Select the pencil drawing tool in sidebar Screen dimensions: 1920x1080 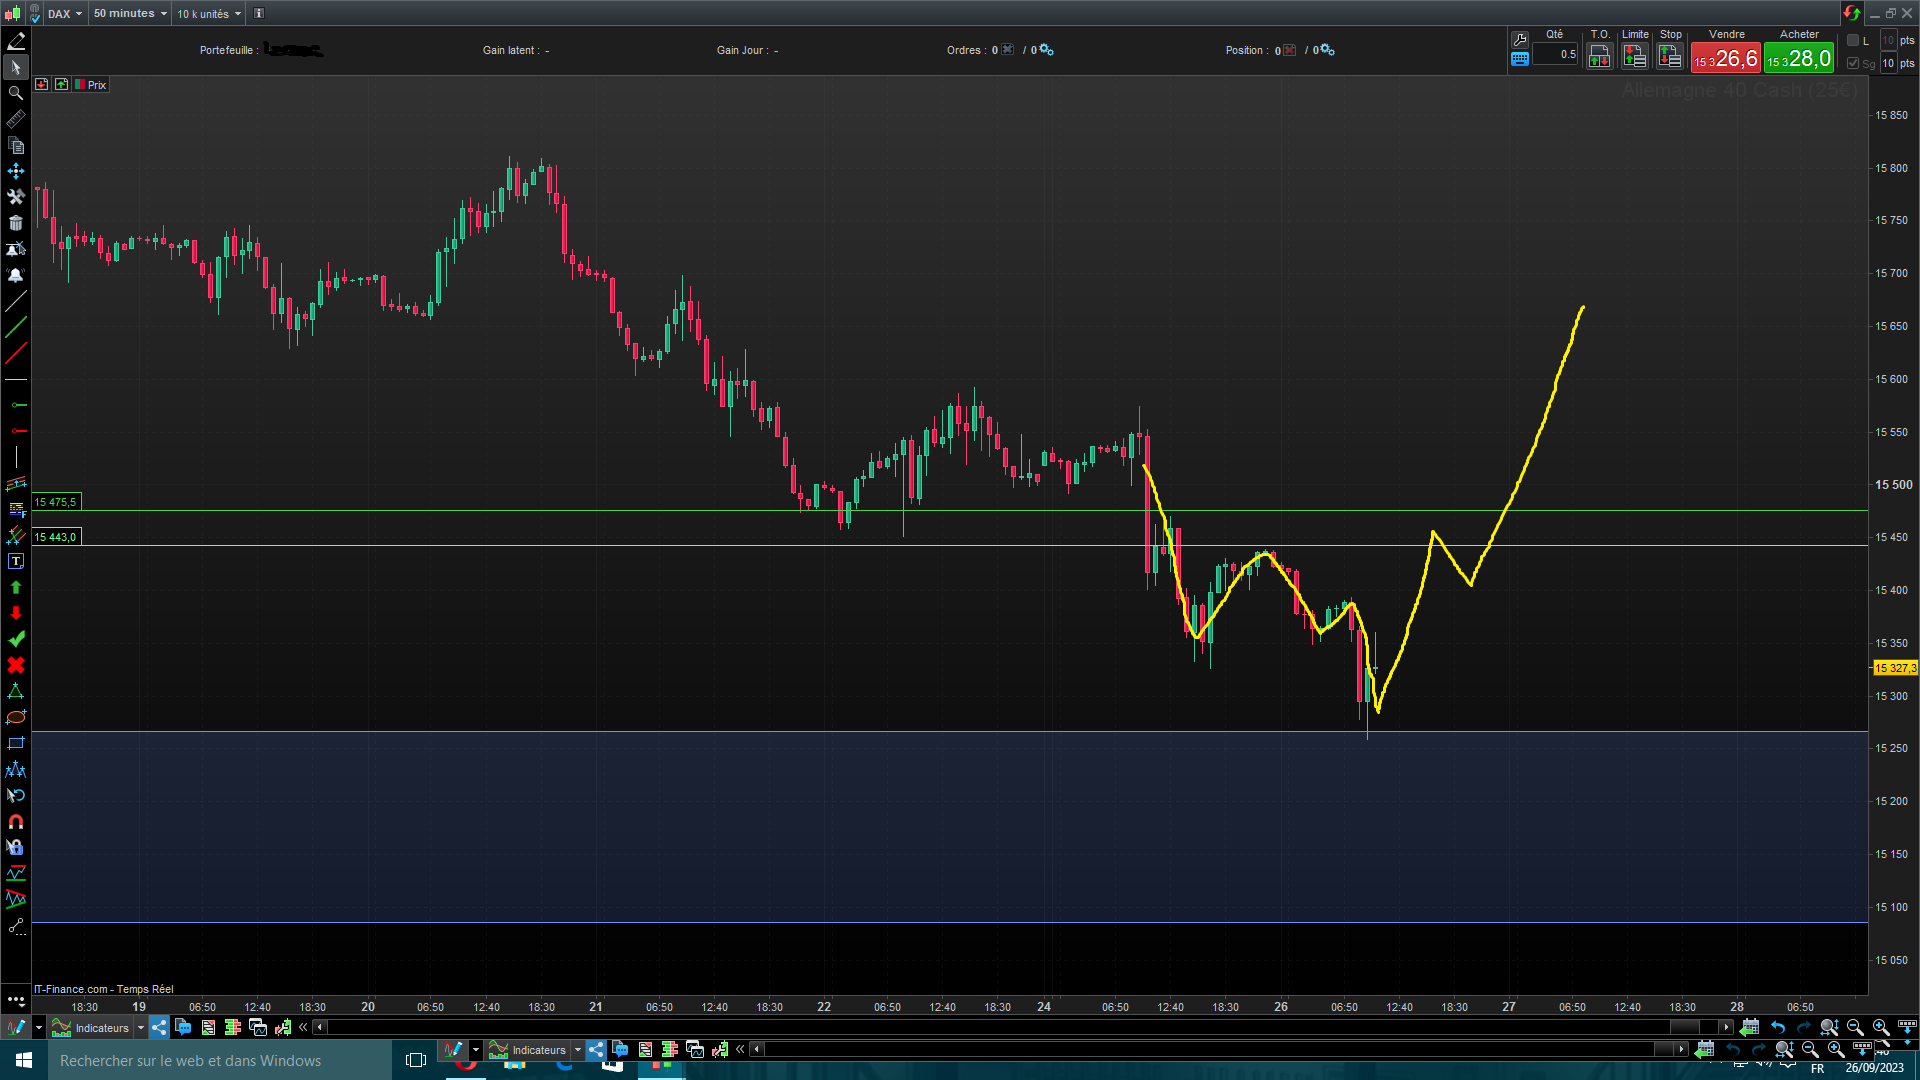click(16, 41)
